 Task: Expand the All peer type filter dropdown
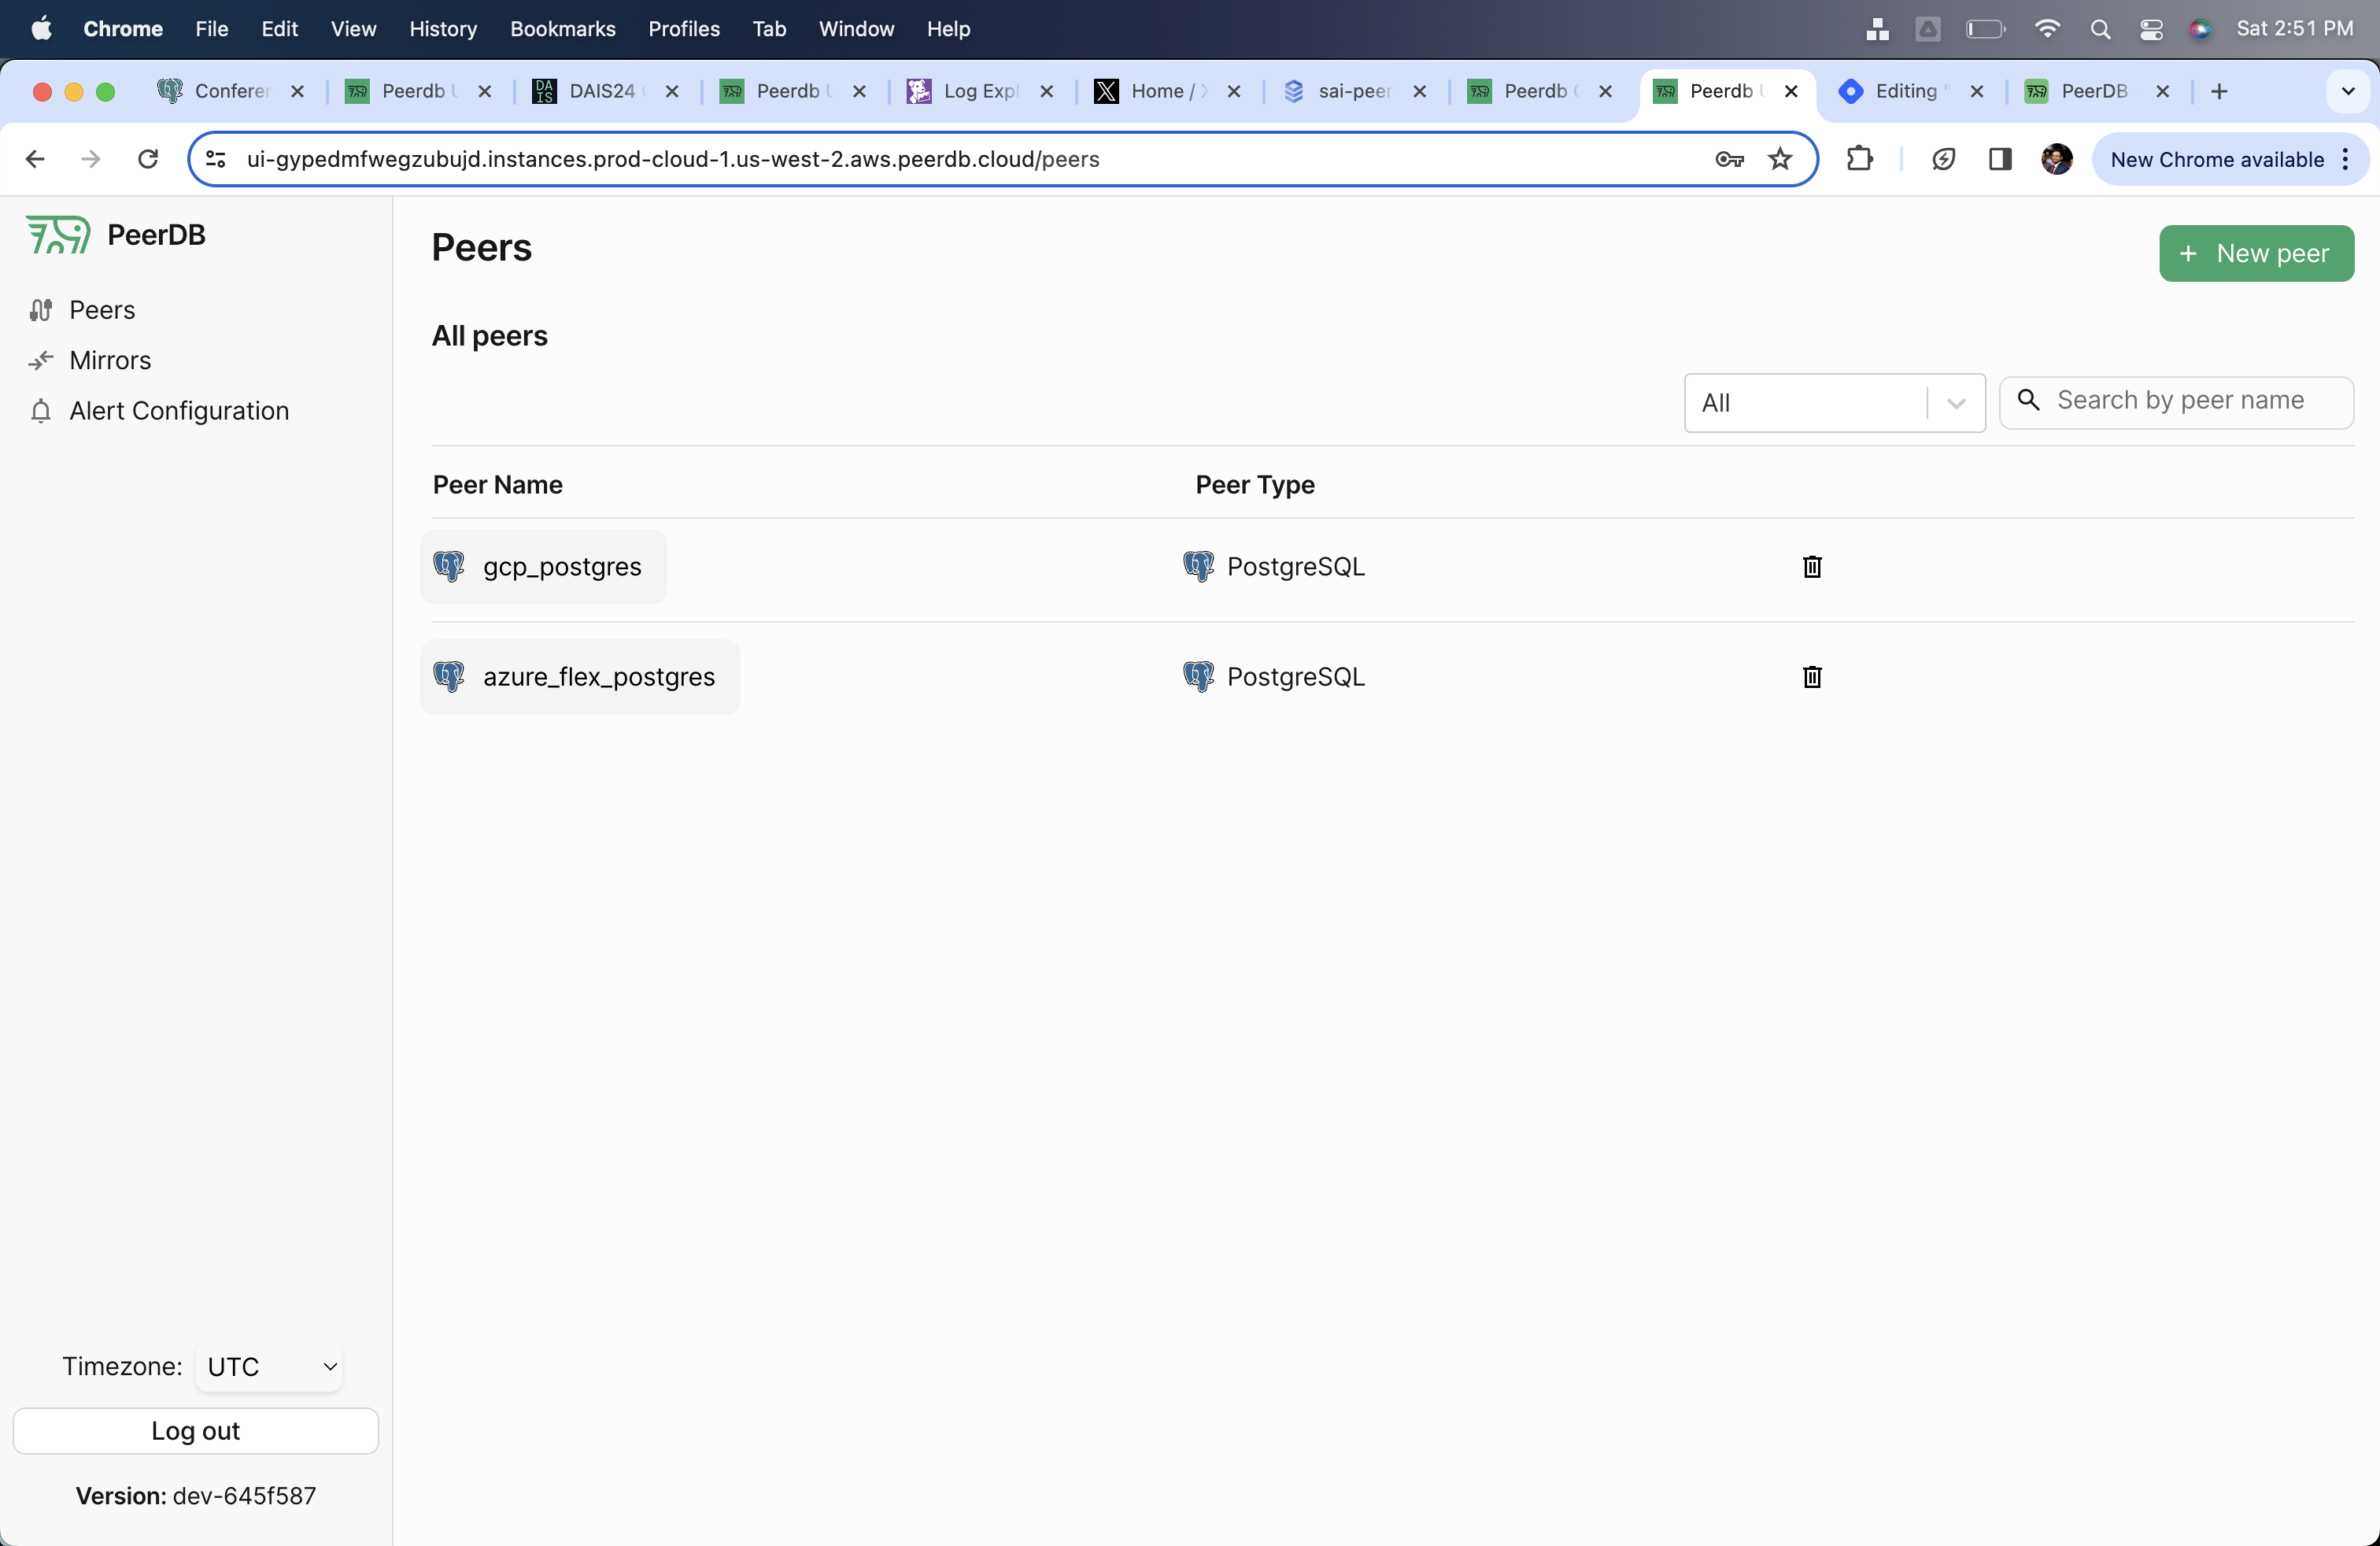(1834, 403)
